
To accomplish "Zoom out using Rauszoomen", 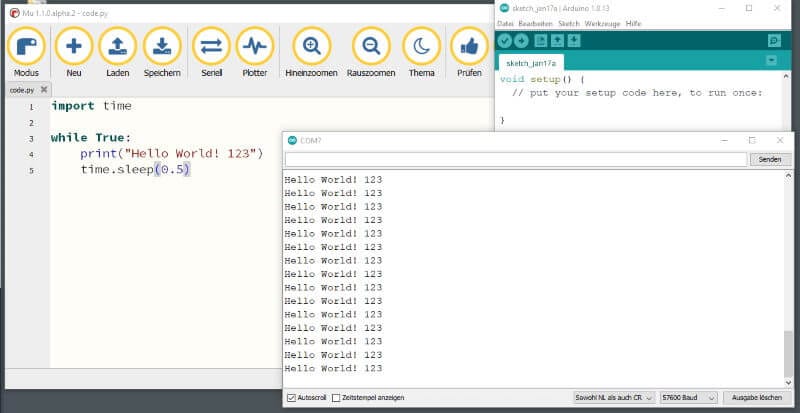I will [x=371, y=46].
